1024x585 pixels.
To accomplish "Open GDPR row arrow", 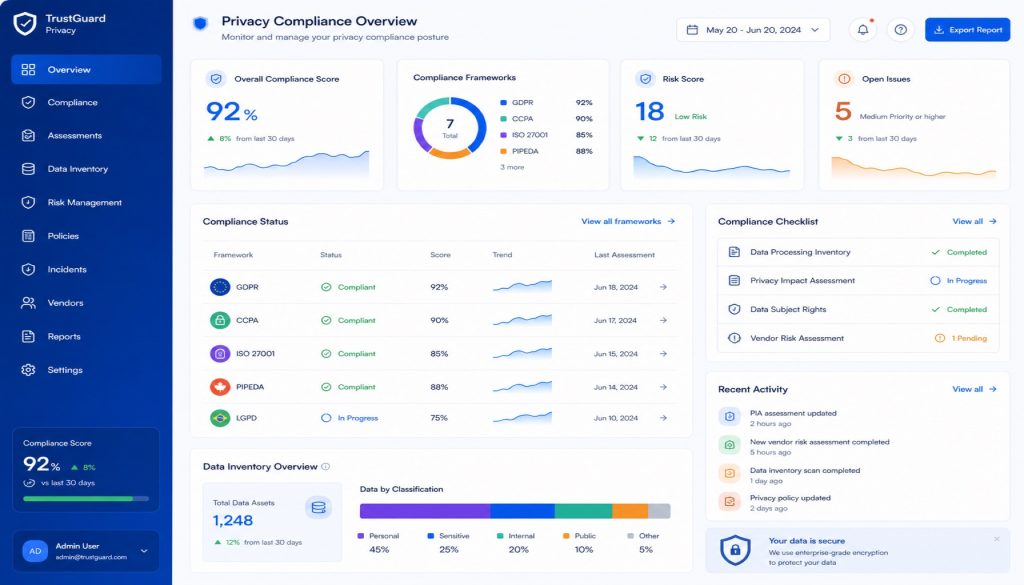I will coord(663,287).
